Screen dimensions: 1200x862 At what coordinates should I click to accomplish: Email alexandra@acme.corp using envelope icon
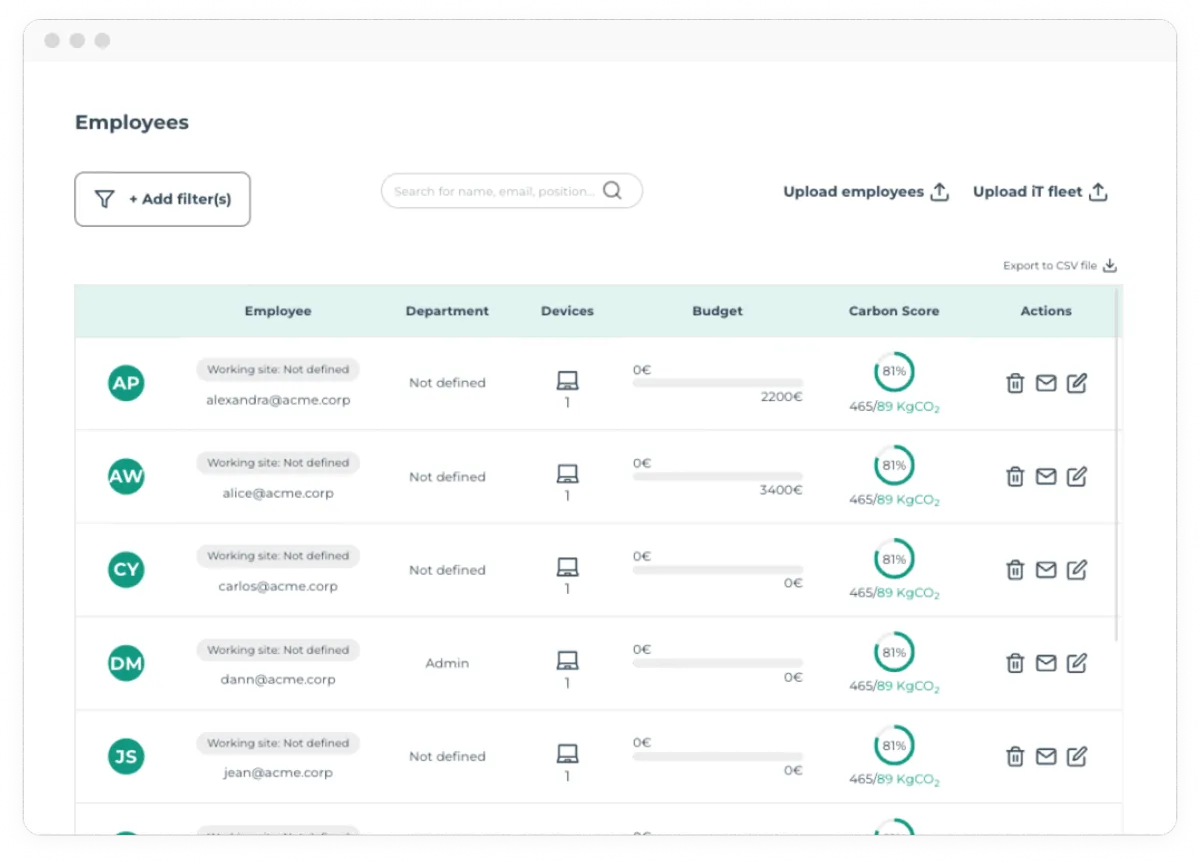coord(1046,383)
